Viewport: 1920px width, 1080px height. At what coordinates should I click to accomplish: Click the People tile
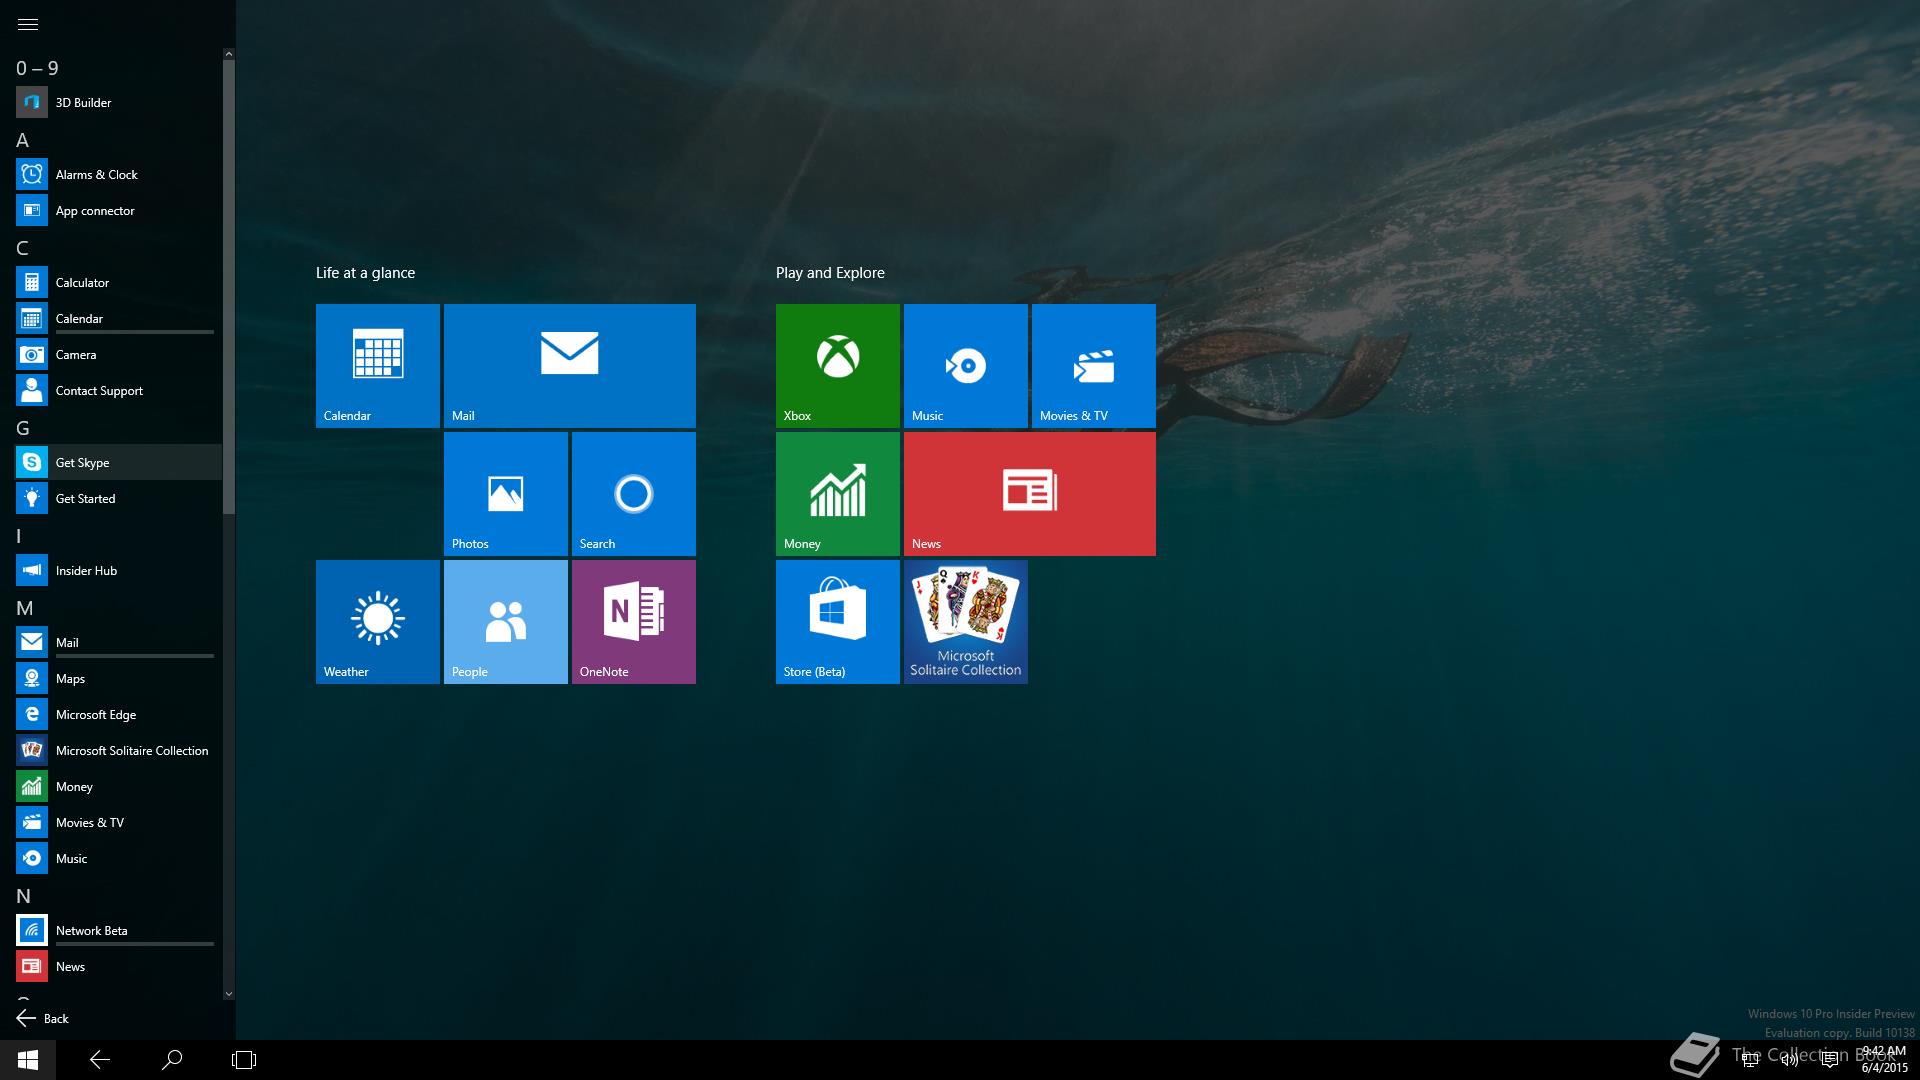(x=506, y=622)
